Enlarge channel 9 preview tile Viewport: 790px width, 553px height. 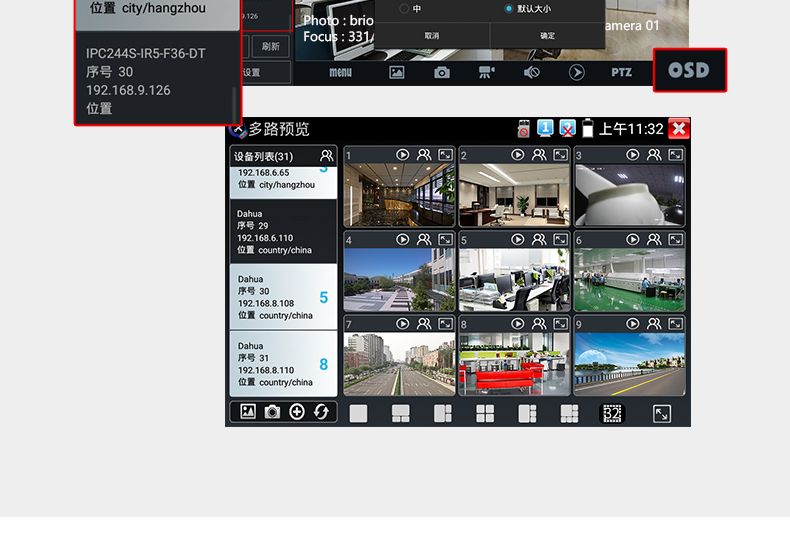[x=675, y=323]
